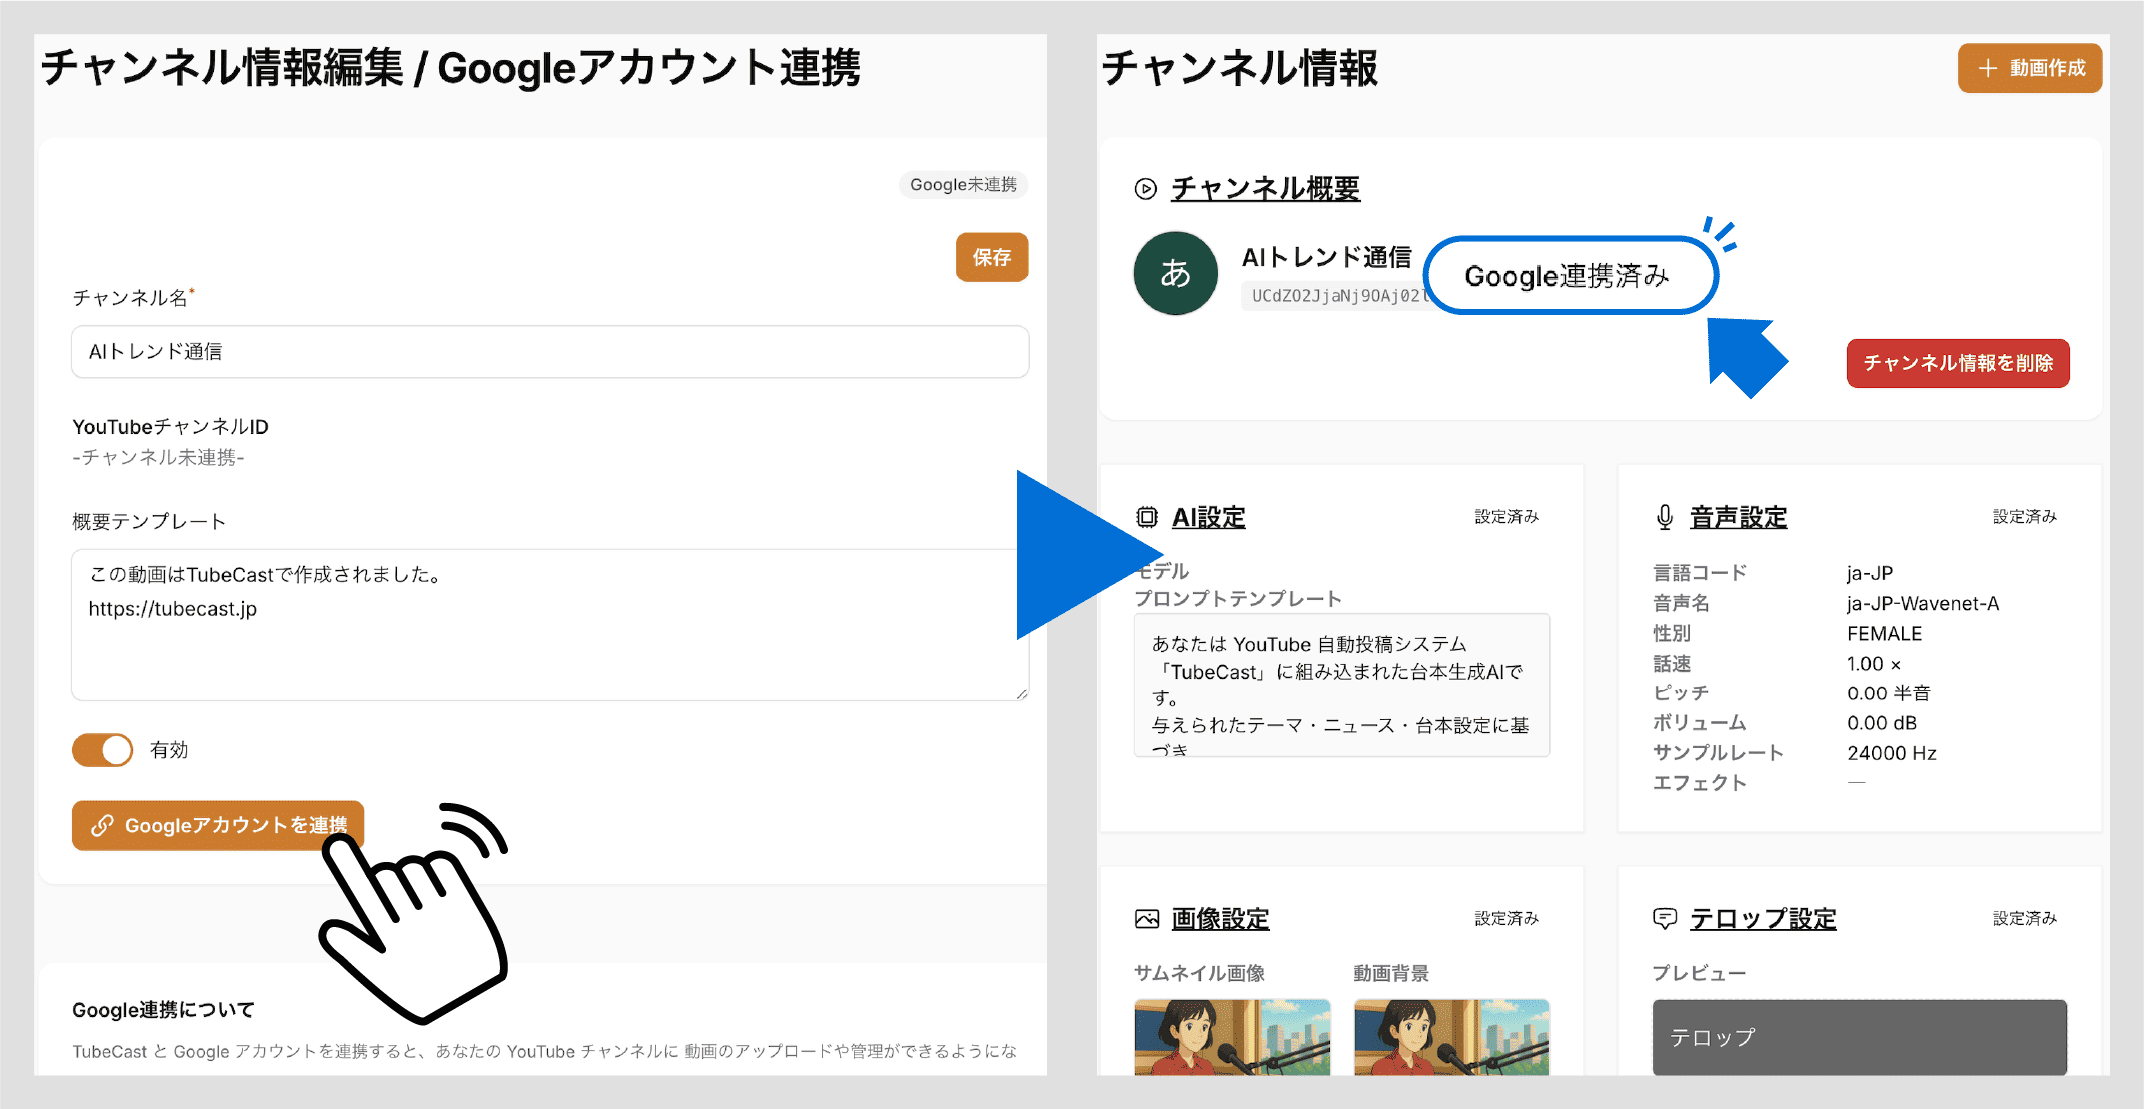Click the plus icon in 動画作成 button
2144x1109 pixels.
pyautogui.click(x=1986, y=68)
